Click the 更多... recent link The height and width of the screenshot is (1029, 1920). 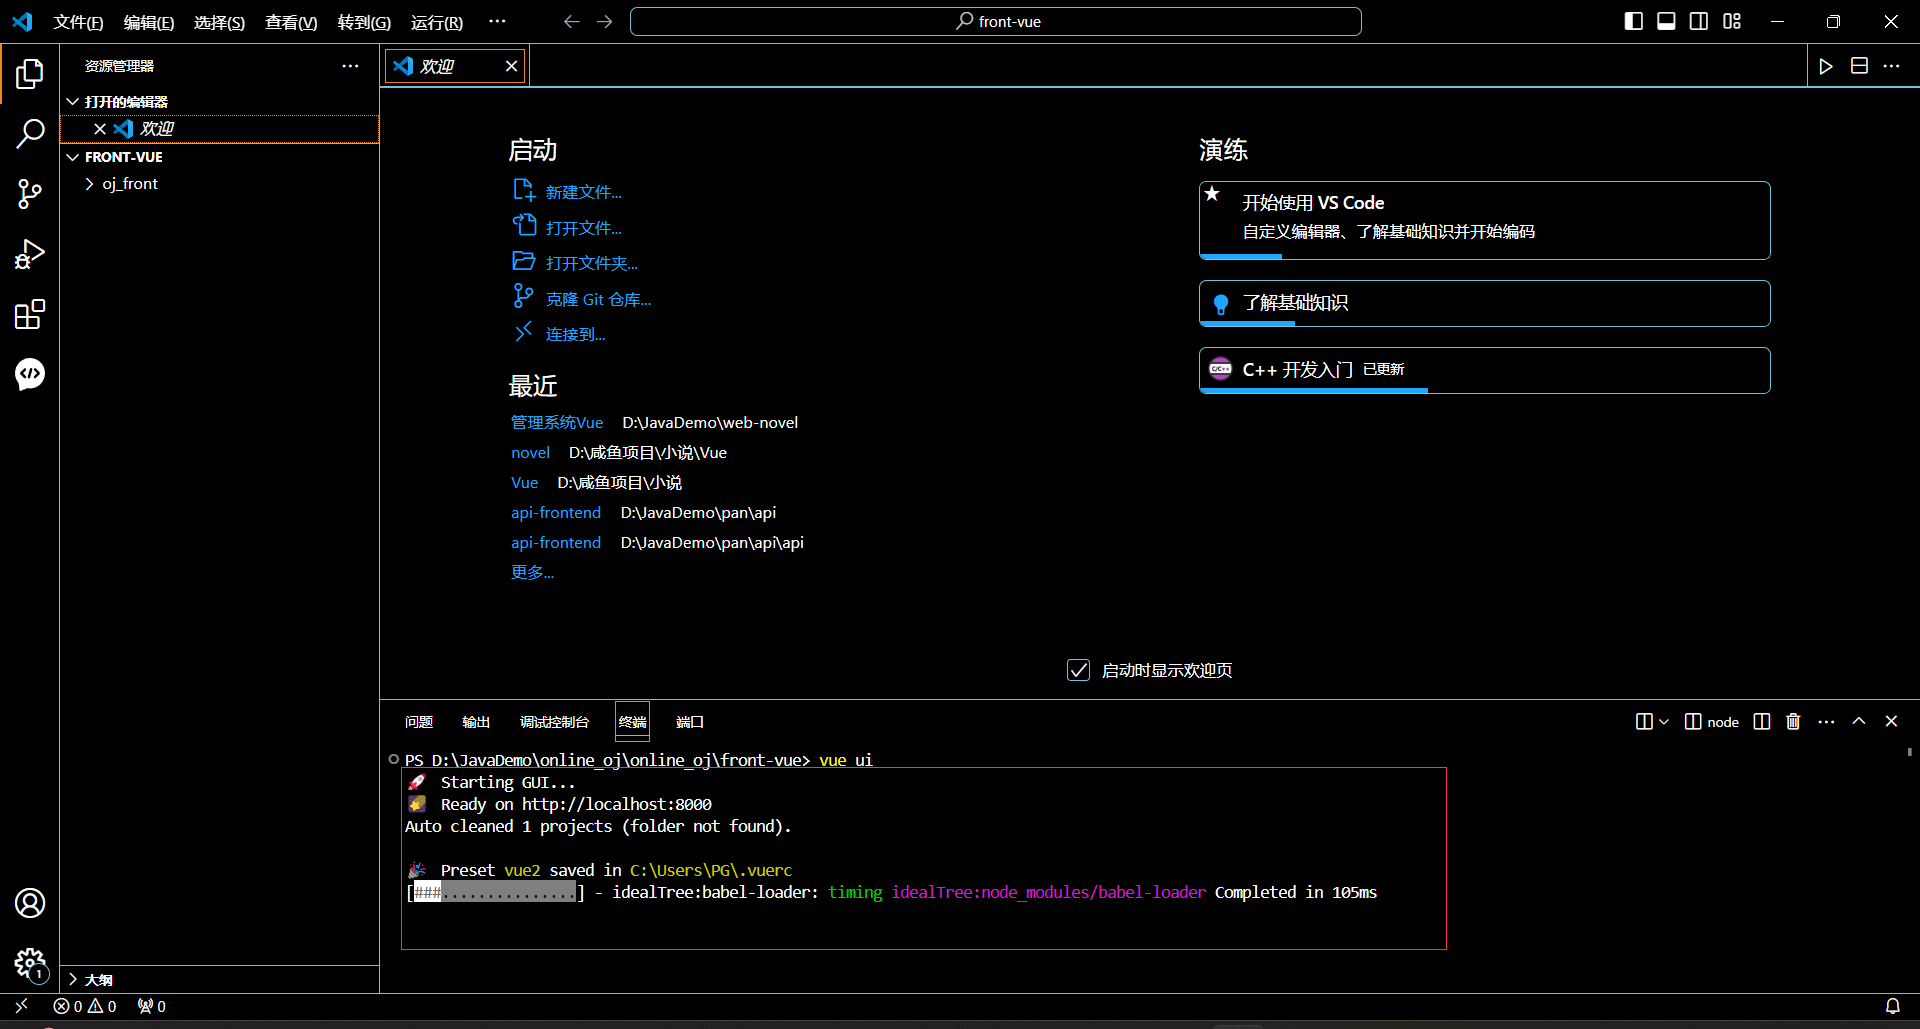coord(532,572)
